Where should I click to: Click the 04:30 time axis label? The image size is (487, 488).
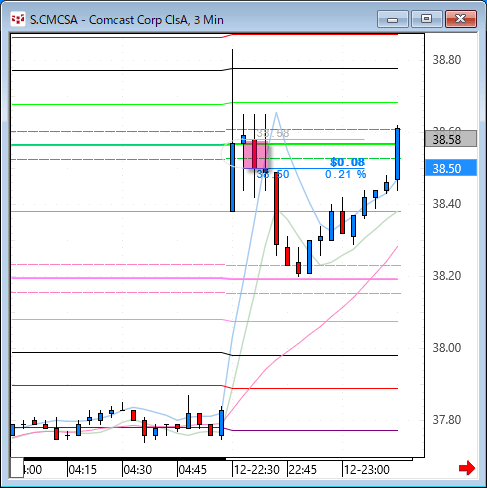click(x=138, y=470)
